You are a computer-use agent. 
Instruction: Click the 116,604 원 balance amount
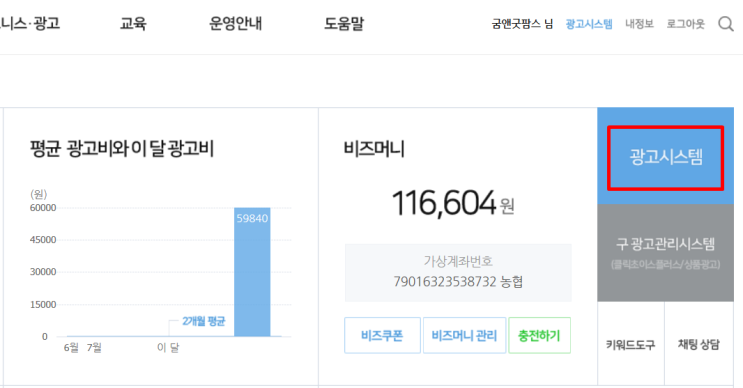tap(453, 204)
